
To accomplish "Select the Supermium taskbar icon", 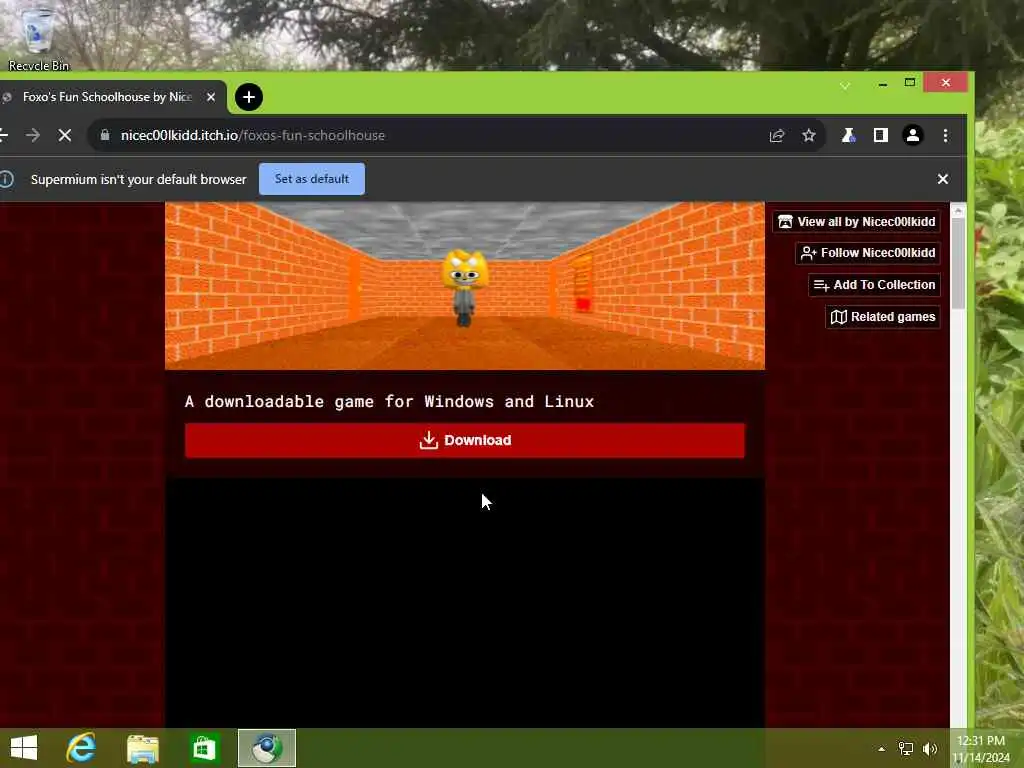I will (266, 748).
